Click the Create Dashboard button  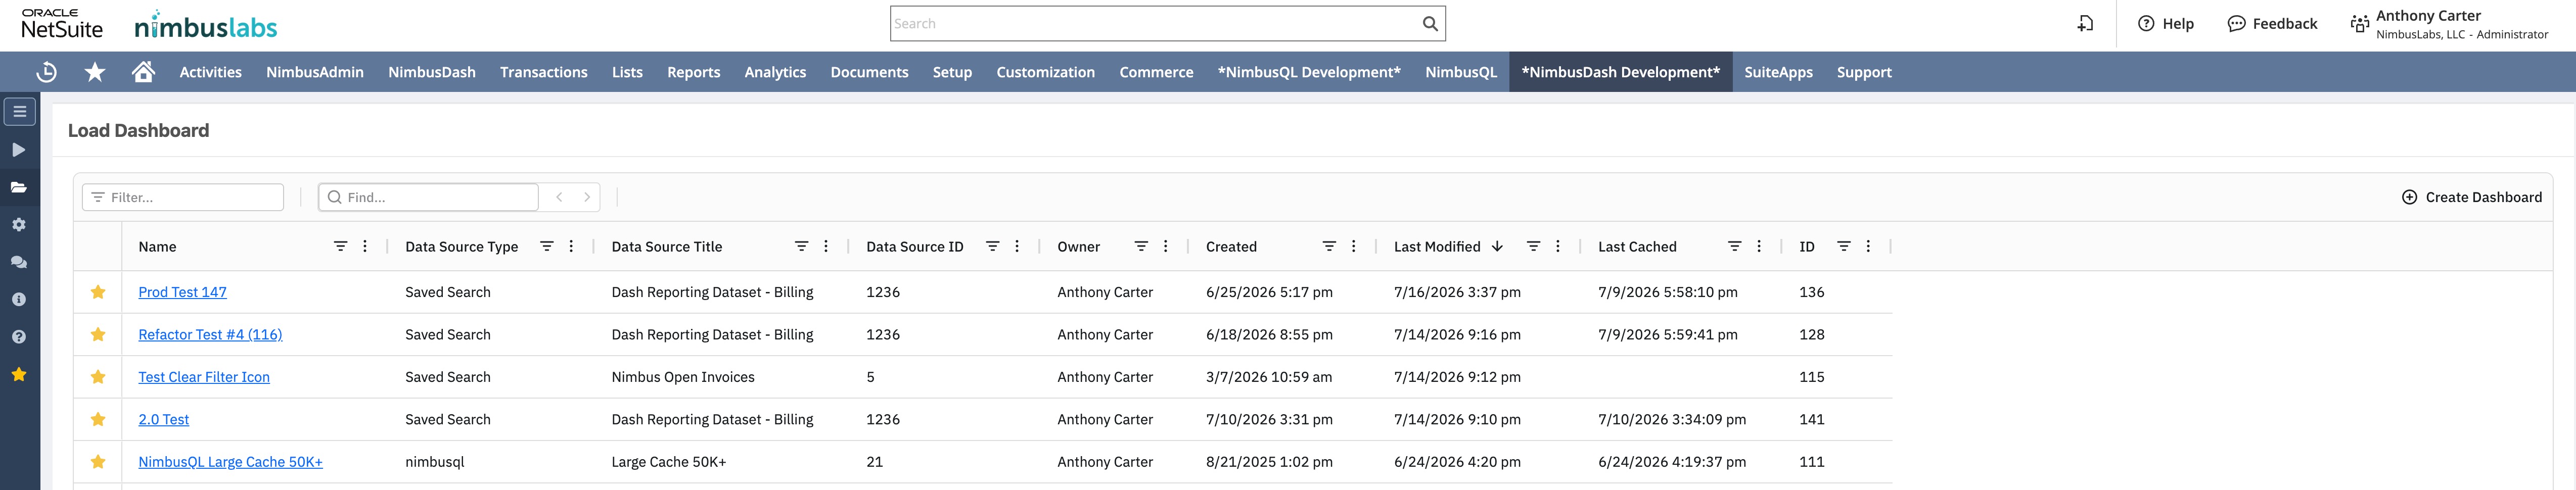coord(2472,197)
